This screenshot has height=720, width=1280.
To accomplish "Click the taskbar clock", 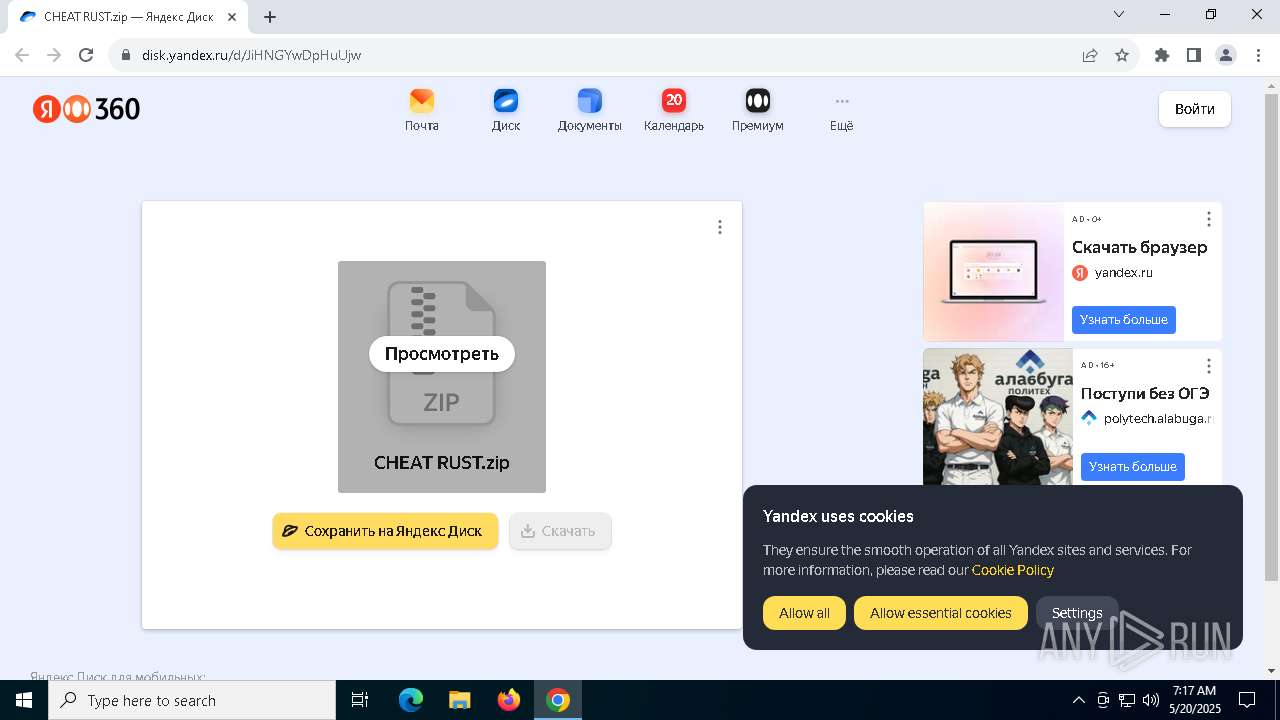I will click(1194, 700).
